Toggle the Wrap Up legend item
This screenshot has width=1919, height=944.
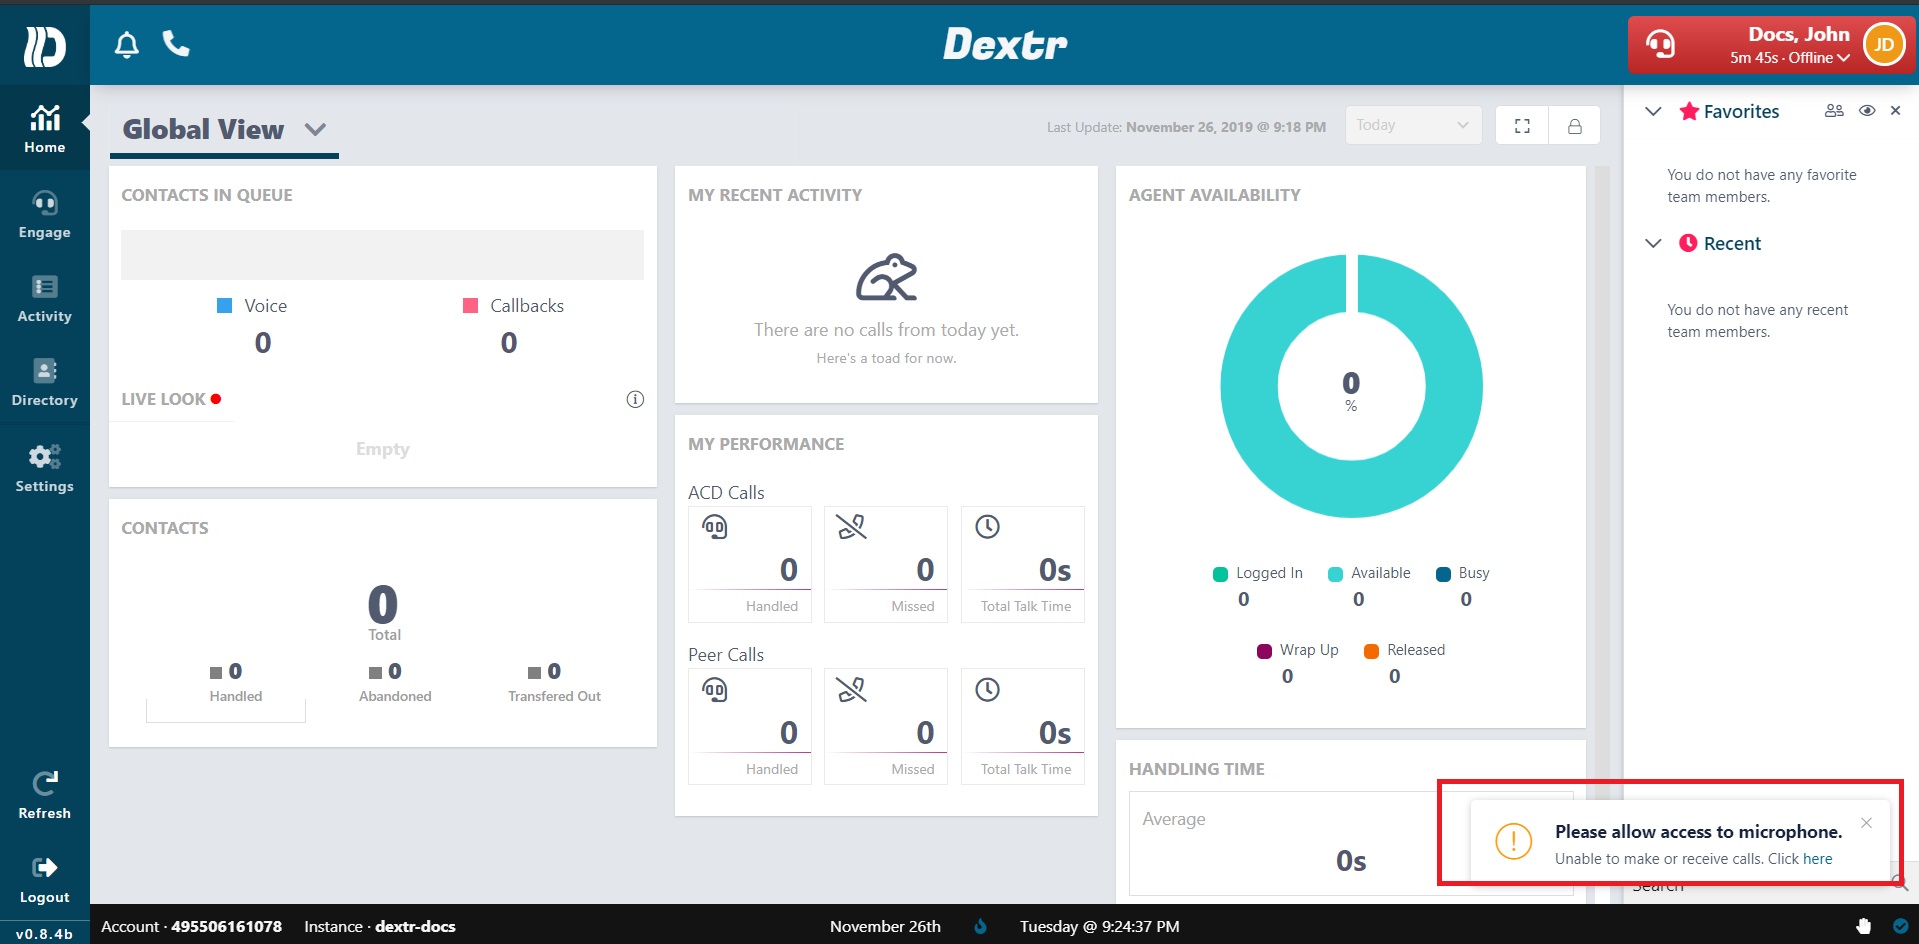1298,650
